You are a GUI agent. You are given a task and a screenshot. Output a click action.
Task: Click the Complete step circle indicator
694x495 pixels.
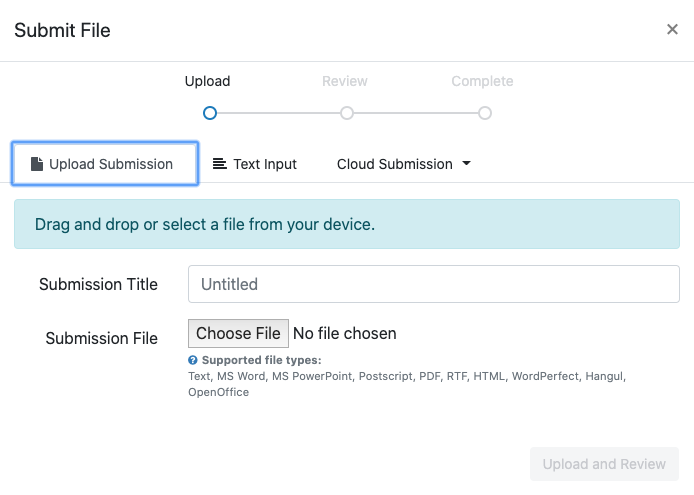point(485,113)
